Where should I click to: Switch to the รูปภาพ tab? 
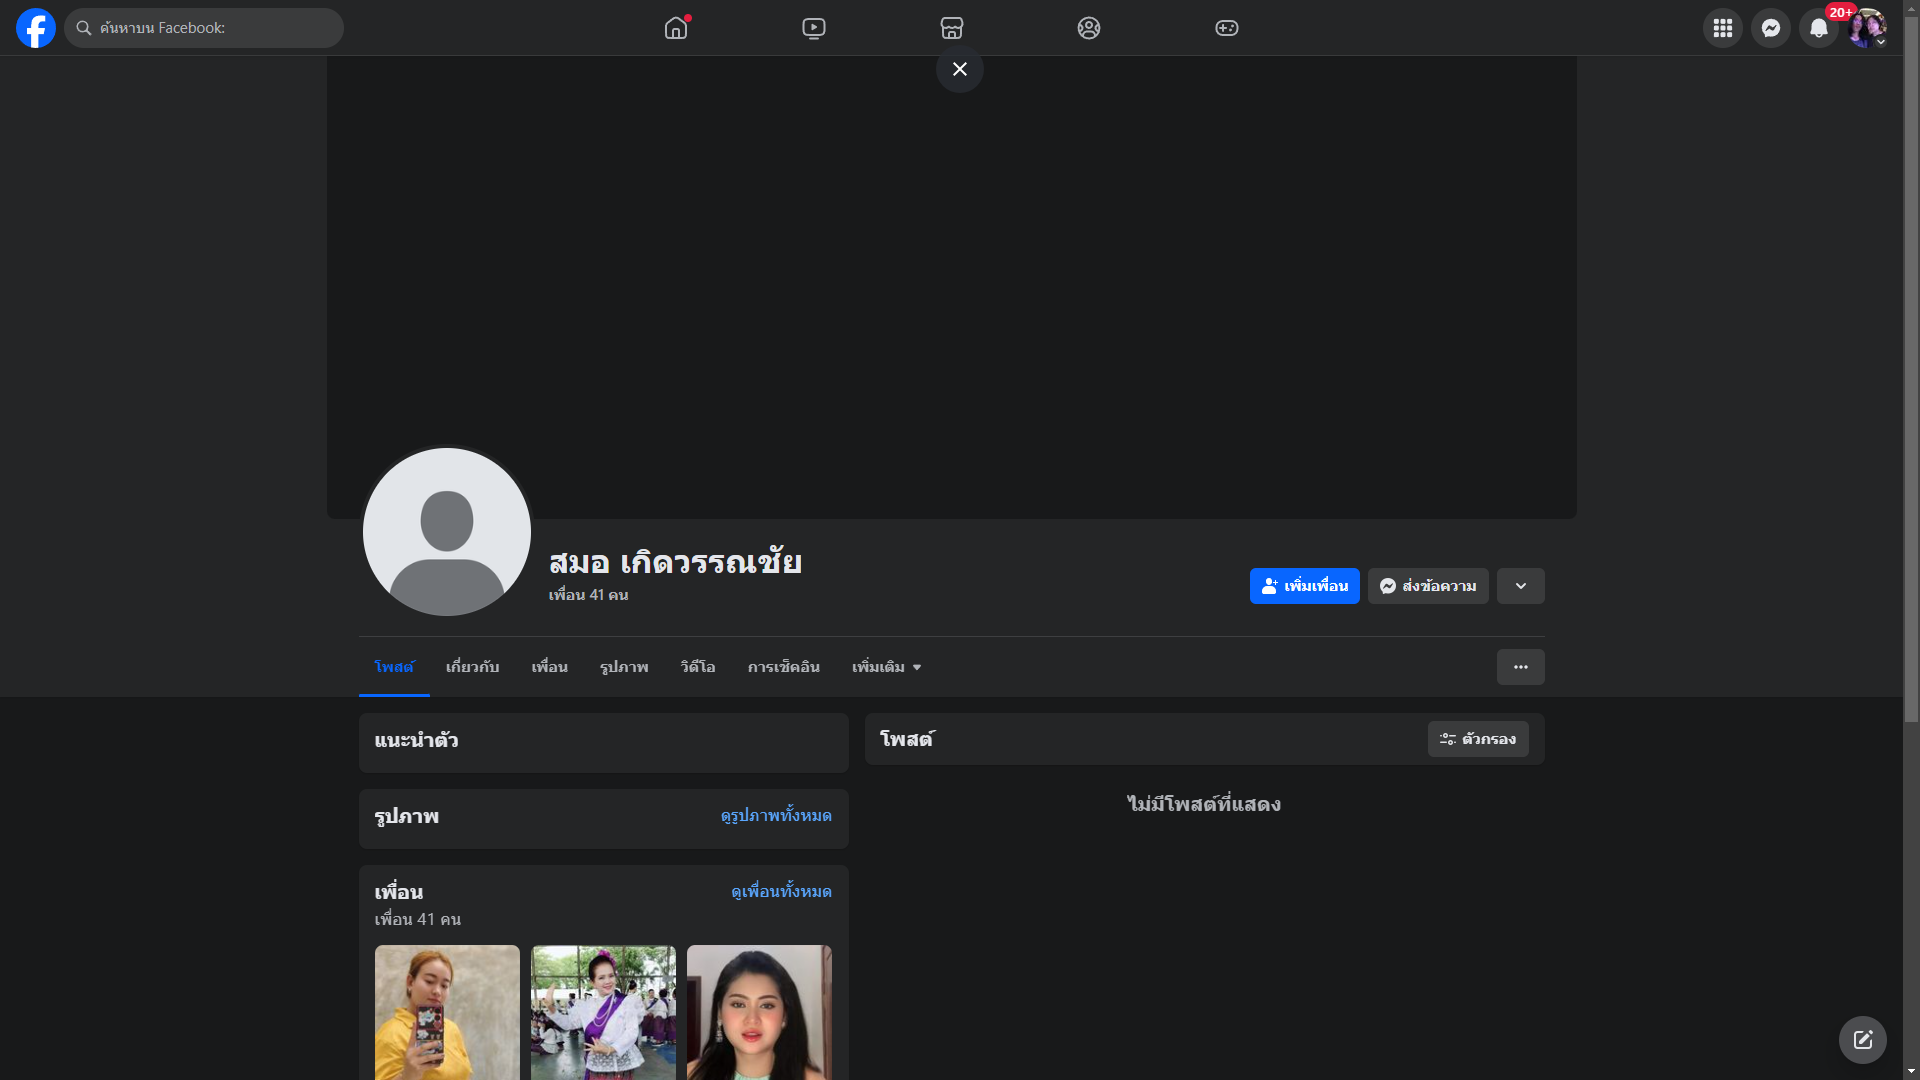point(624,667)
